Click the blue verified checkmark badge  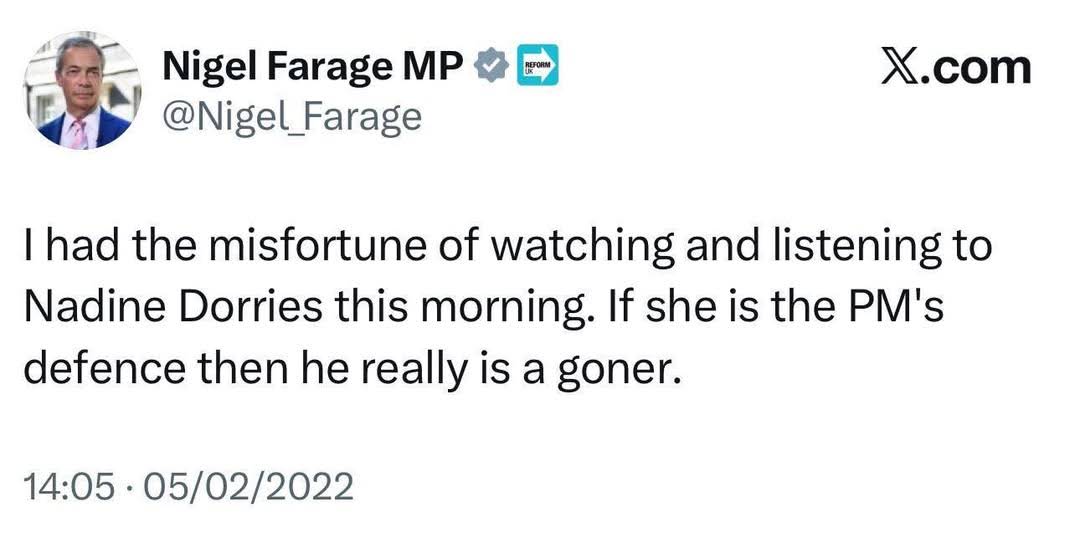tap(492, 67)
